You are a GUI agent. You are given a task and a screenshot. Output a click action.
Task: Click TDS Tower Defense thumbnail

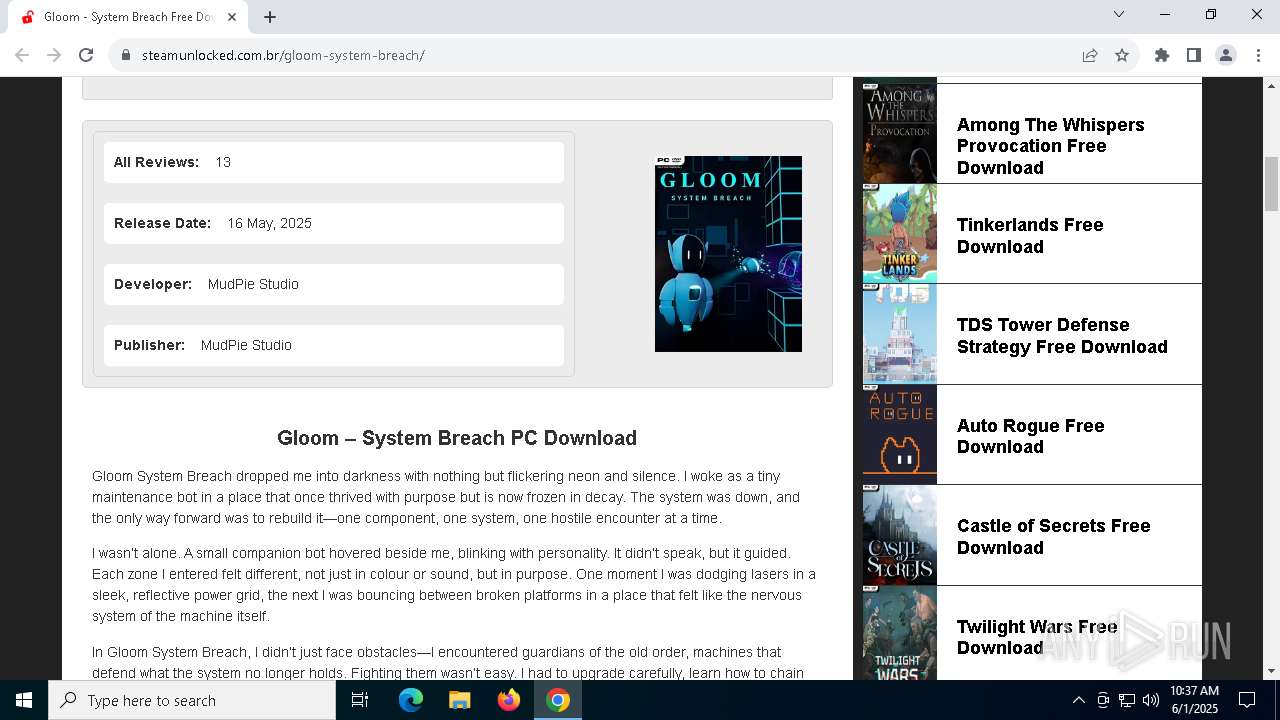click(x=900, y=334)
